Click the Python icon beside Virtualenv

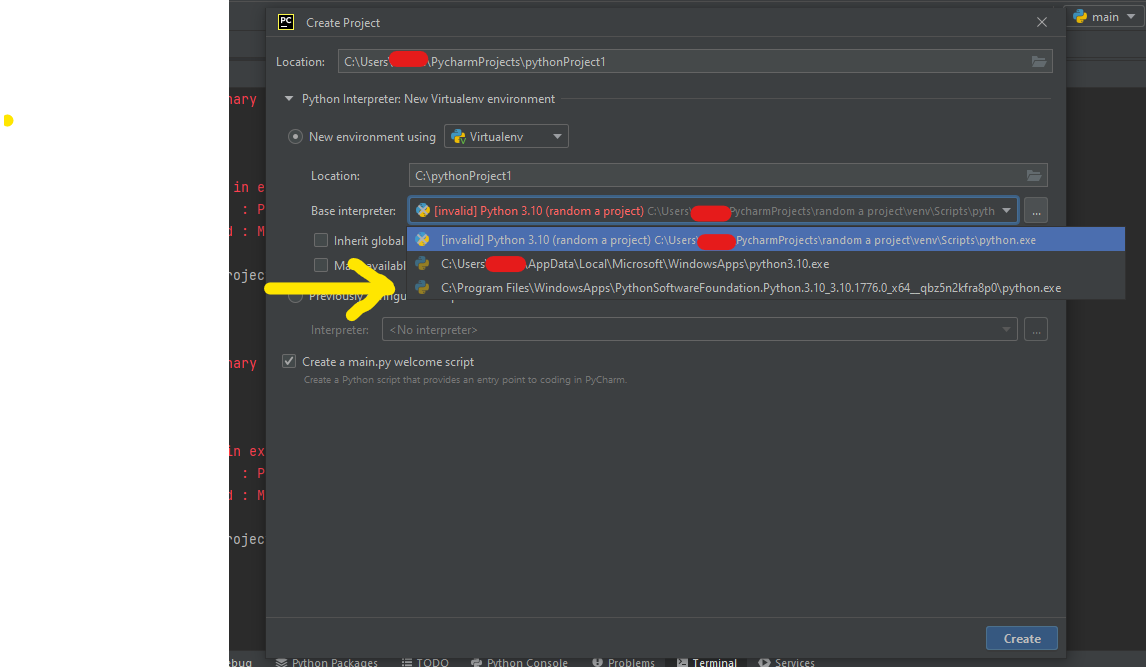click(458, 137)
